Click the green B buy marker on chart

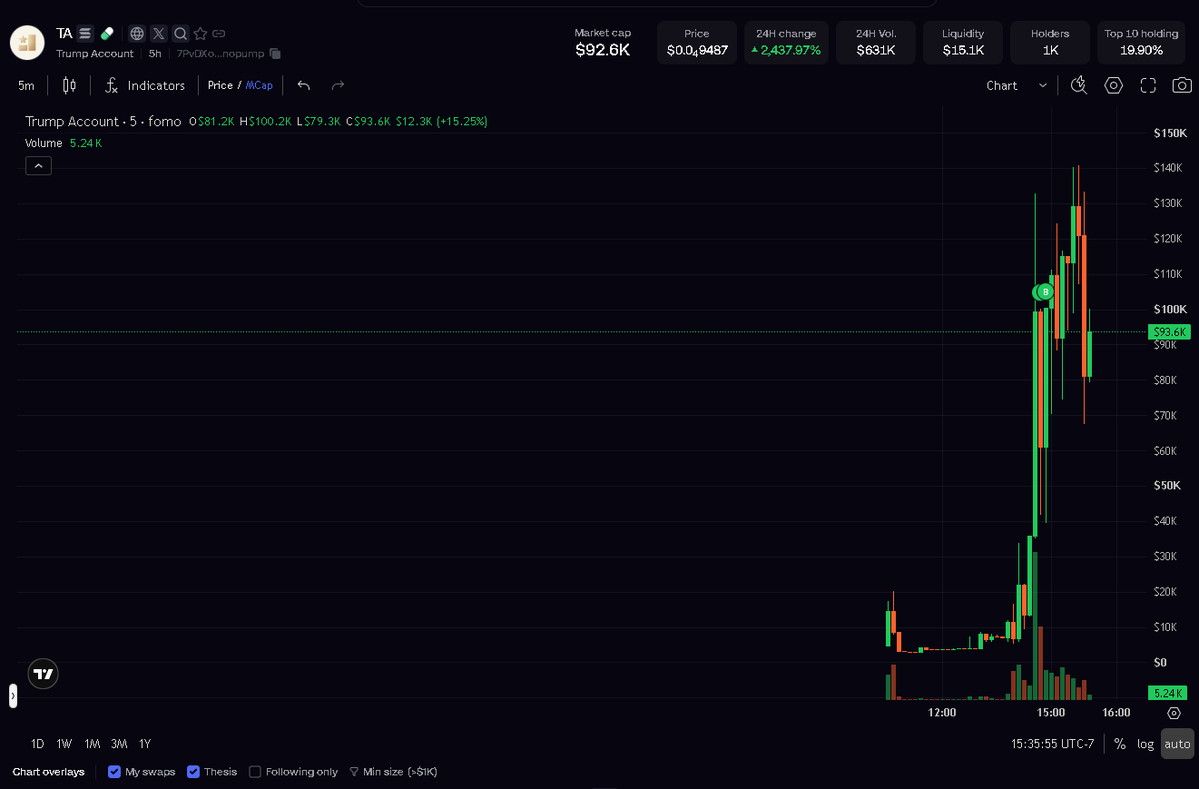[x=1045, y=291]
